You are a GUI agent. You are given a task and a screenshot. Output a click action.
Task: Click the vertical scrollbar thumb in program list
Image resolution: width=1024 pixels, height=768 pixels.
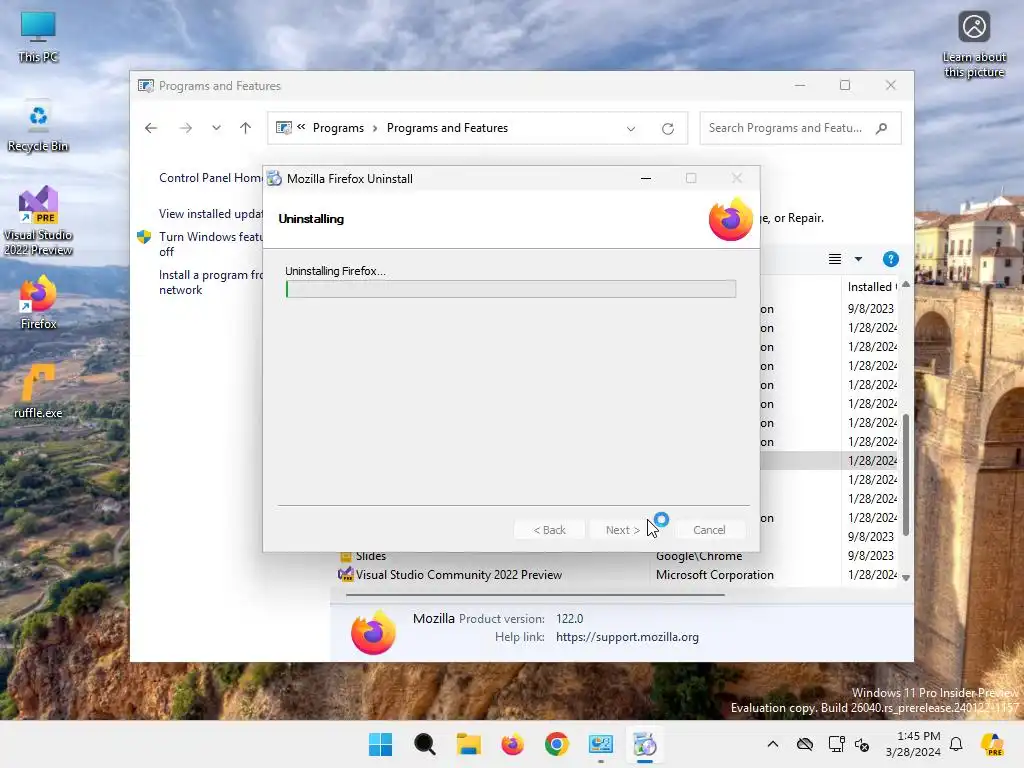click(x=906, y=475)
